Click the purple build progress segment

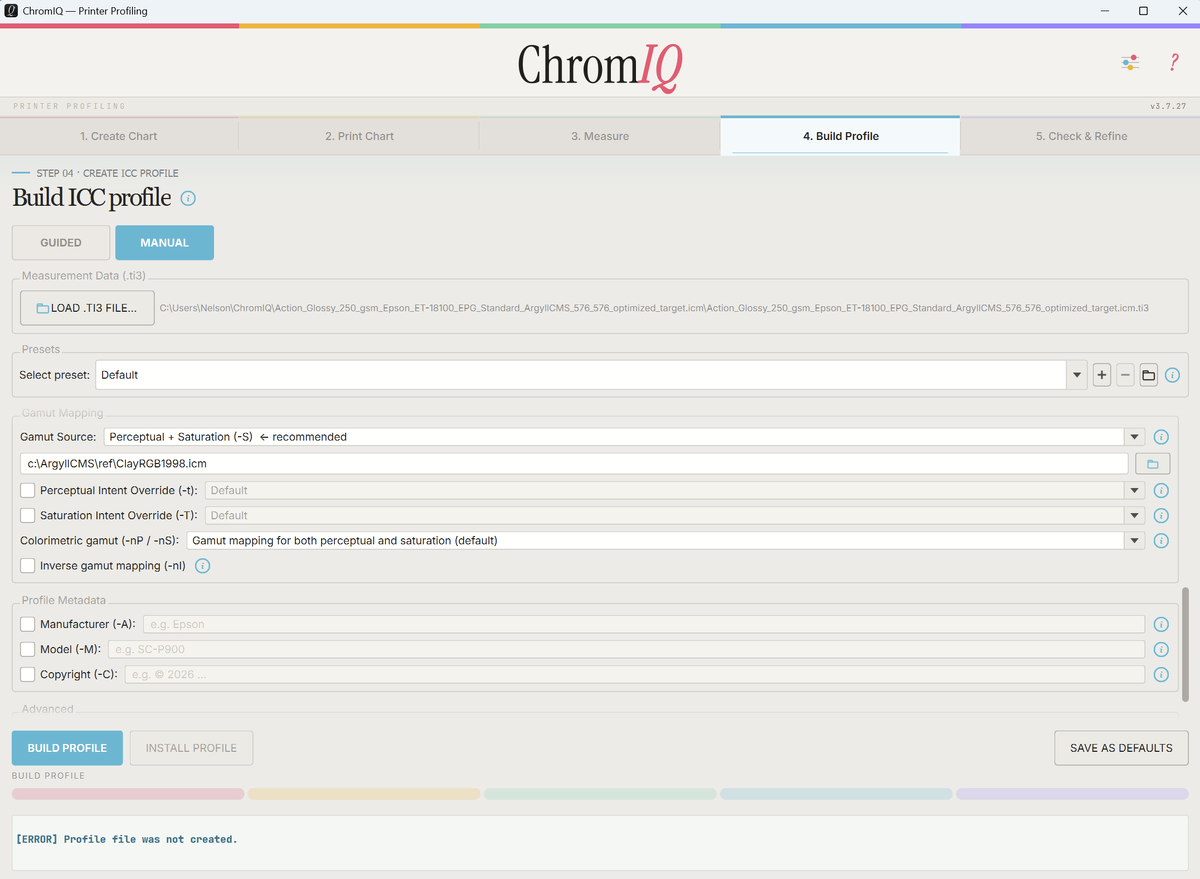[1072, 794]
